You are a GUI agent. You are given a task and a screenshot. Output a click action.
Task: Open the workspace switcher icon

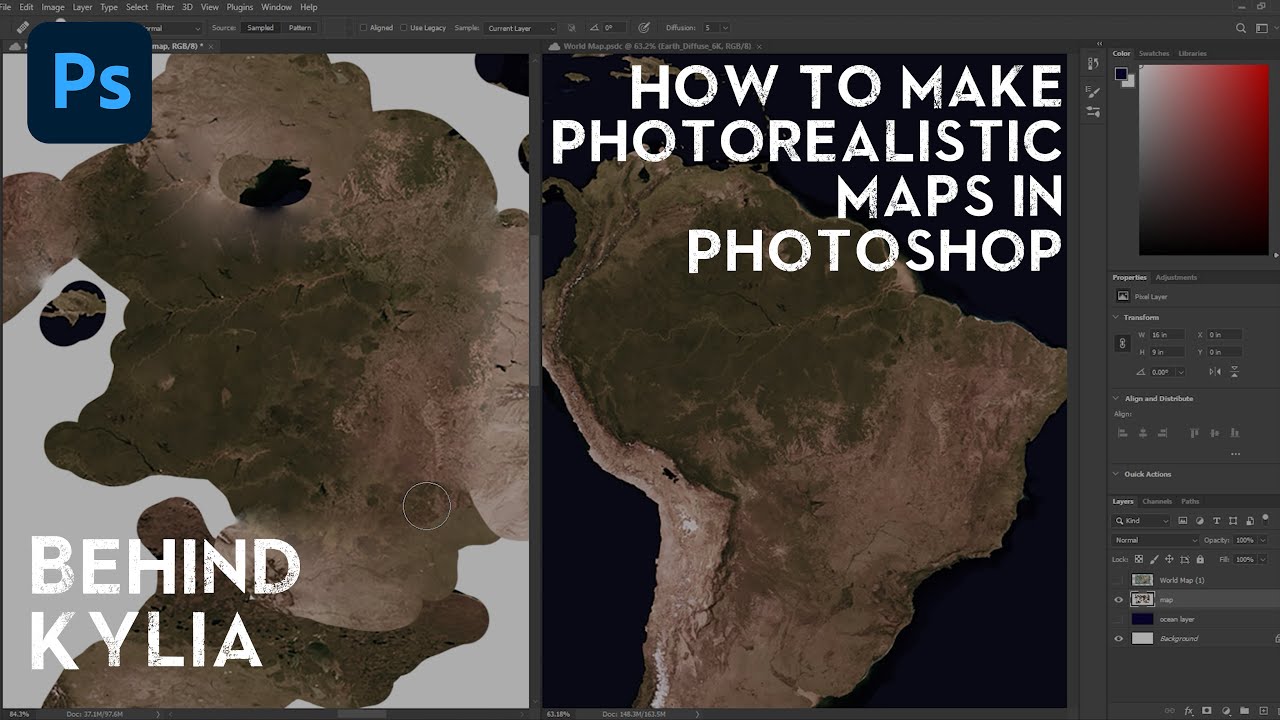(x=1264, y=28)
